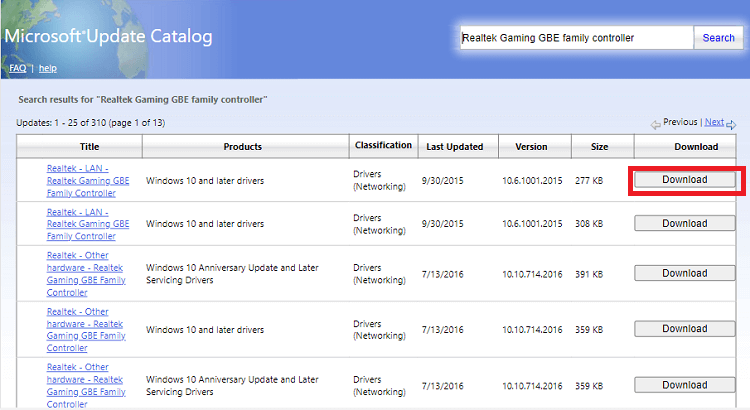Viewport: 750px width, 410px height.
Task: Sort by the Classification column header
Action: (383, 145)
